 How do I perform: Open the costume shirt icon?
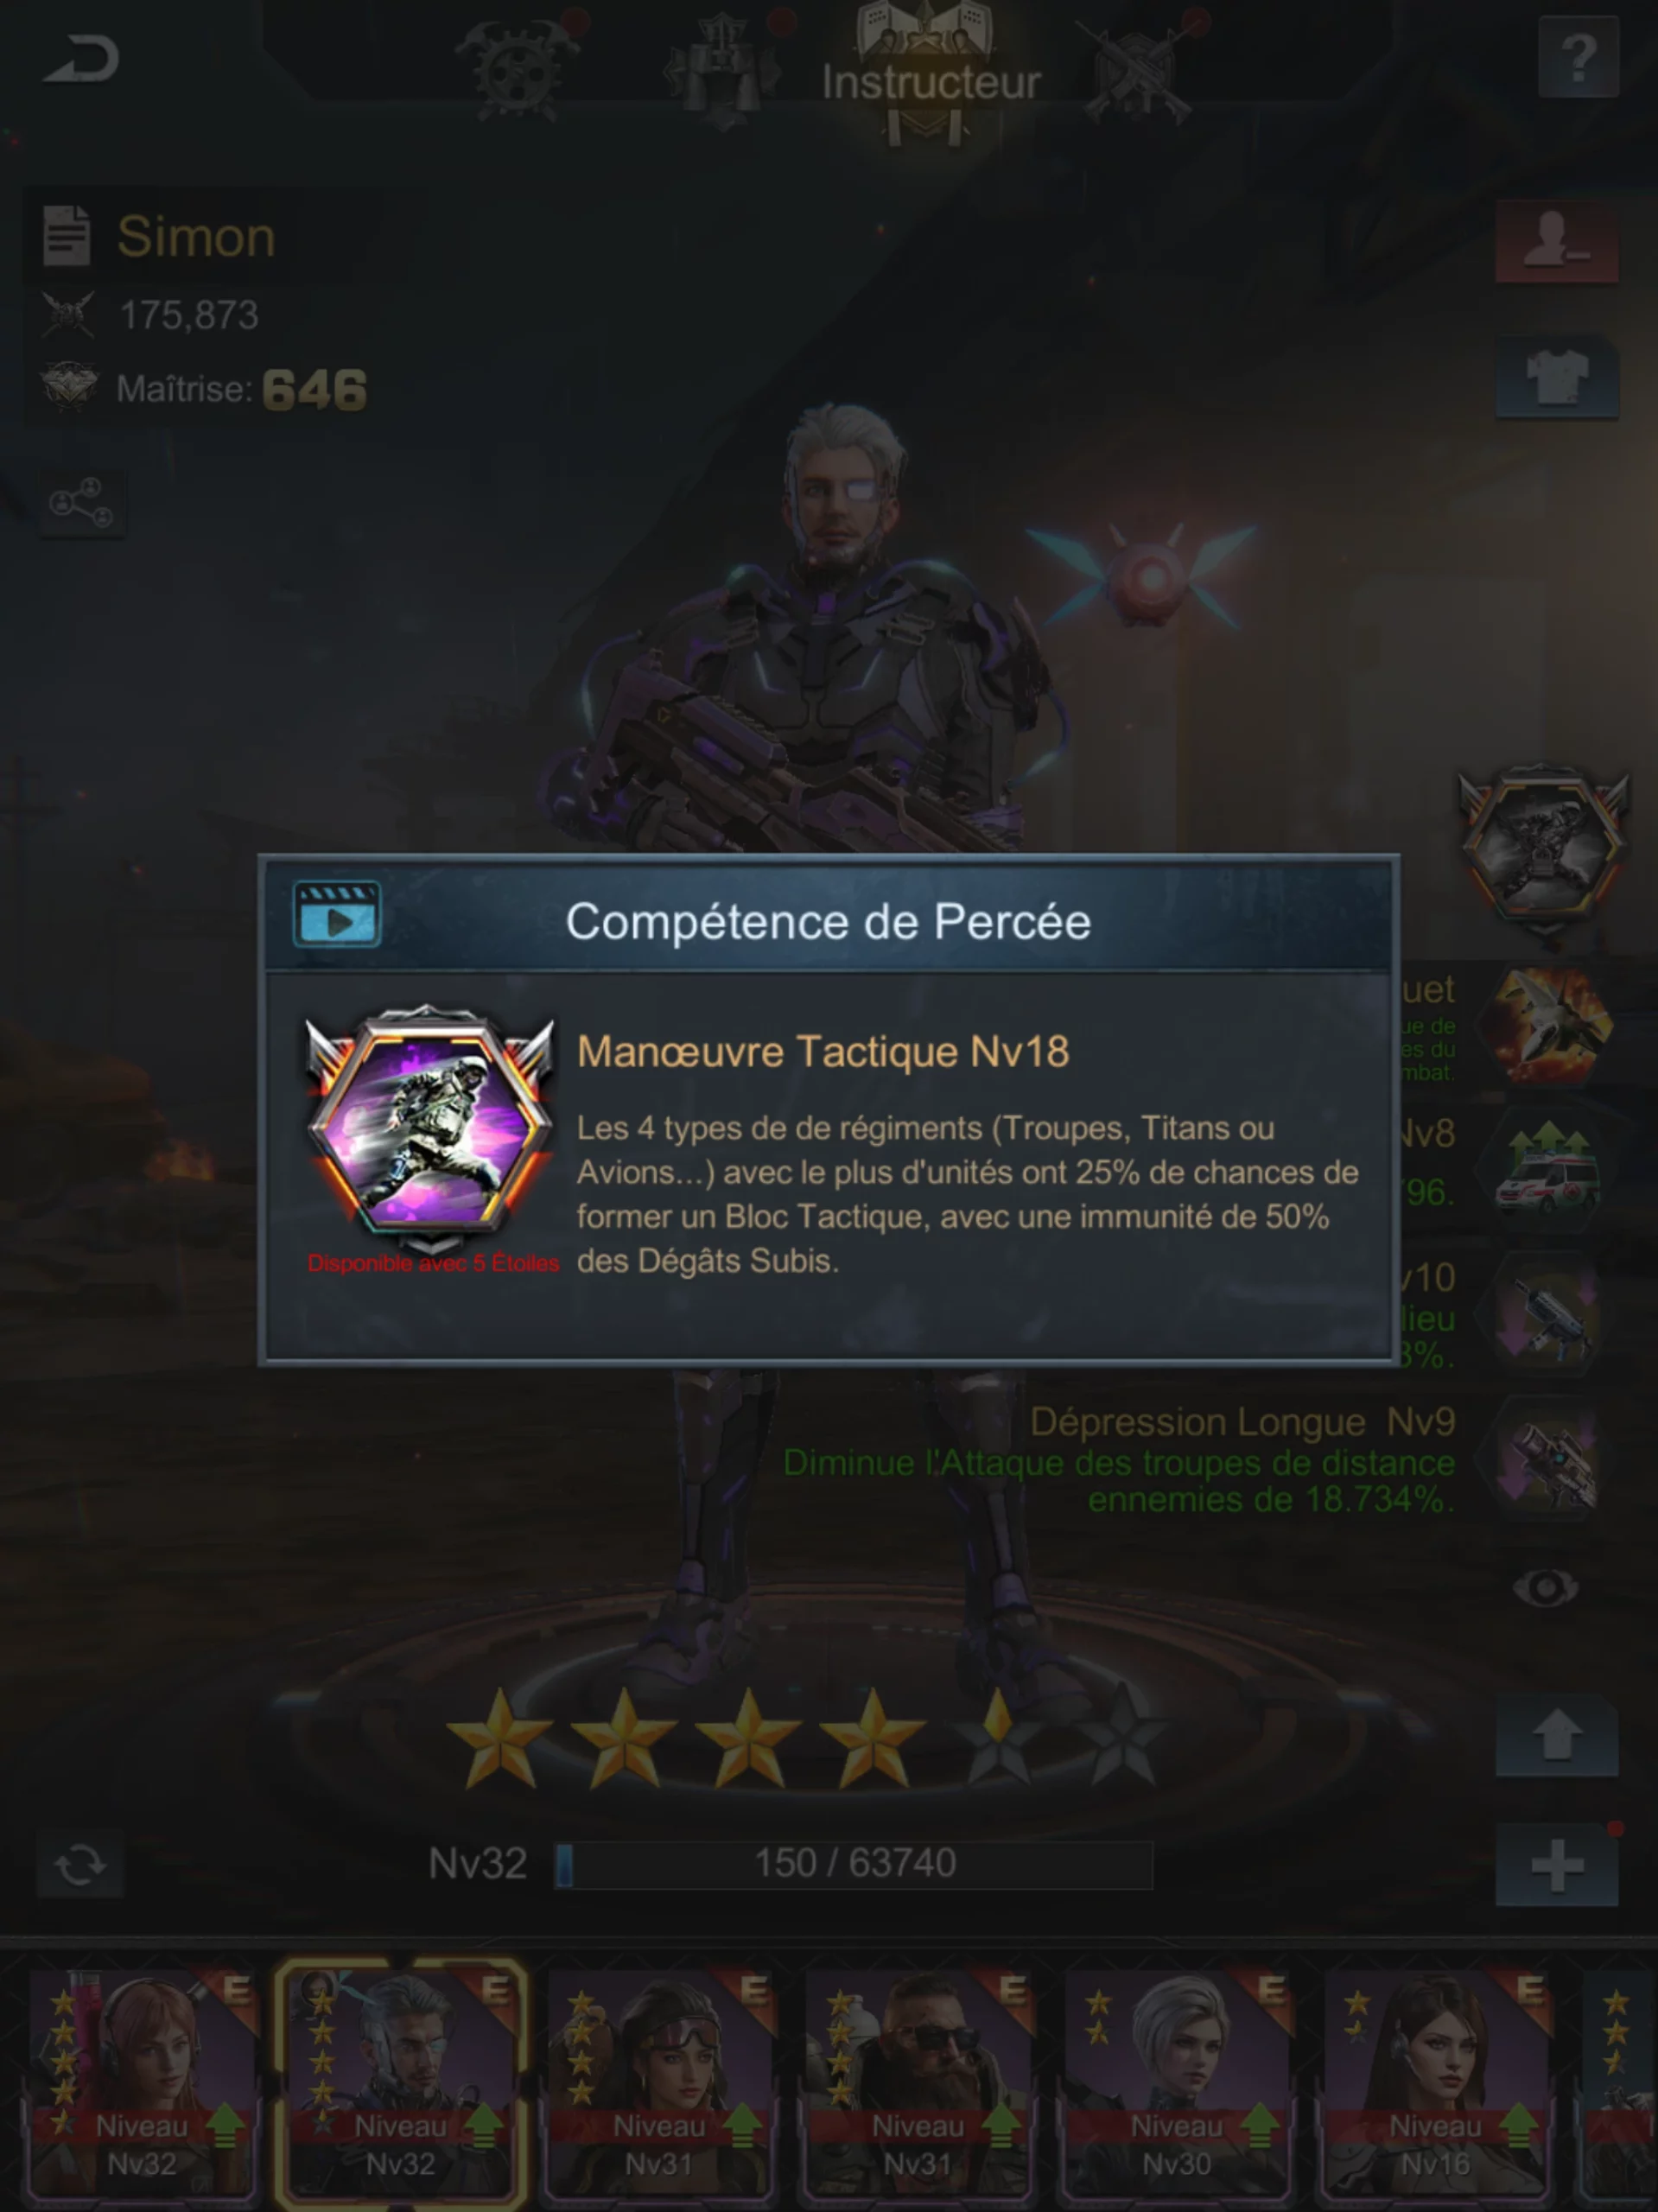[x=1556, y=375]
